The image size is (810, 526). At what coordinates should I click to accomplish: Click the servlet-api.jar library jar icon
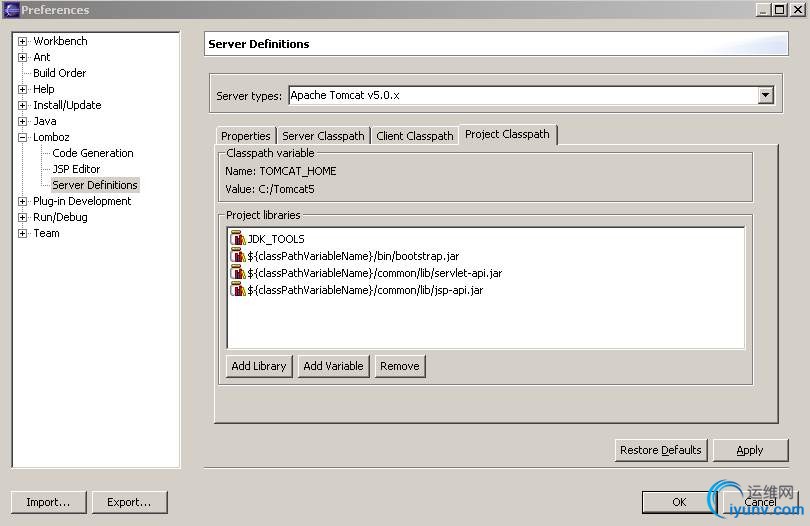pyautogui.click(x=238, y=272)
